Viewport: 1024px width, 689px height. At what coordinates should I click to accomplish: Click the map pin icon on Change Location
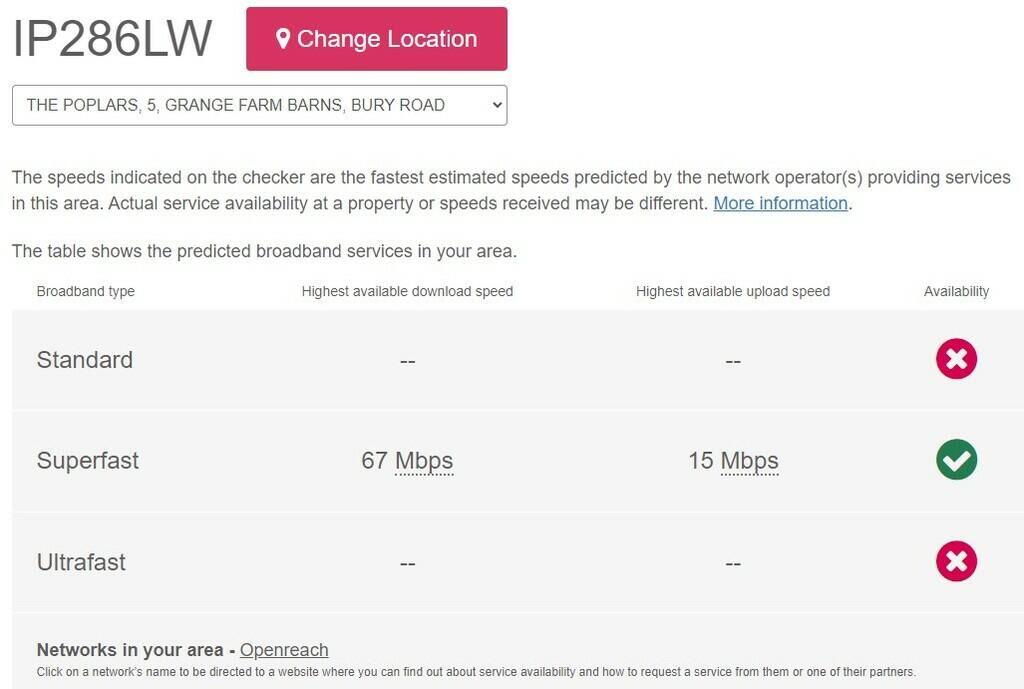283,39
